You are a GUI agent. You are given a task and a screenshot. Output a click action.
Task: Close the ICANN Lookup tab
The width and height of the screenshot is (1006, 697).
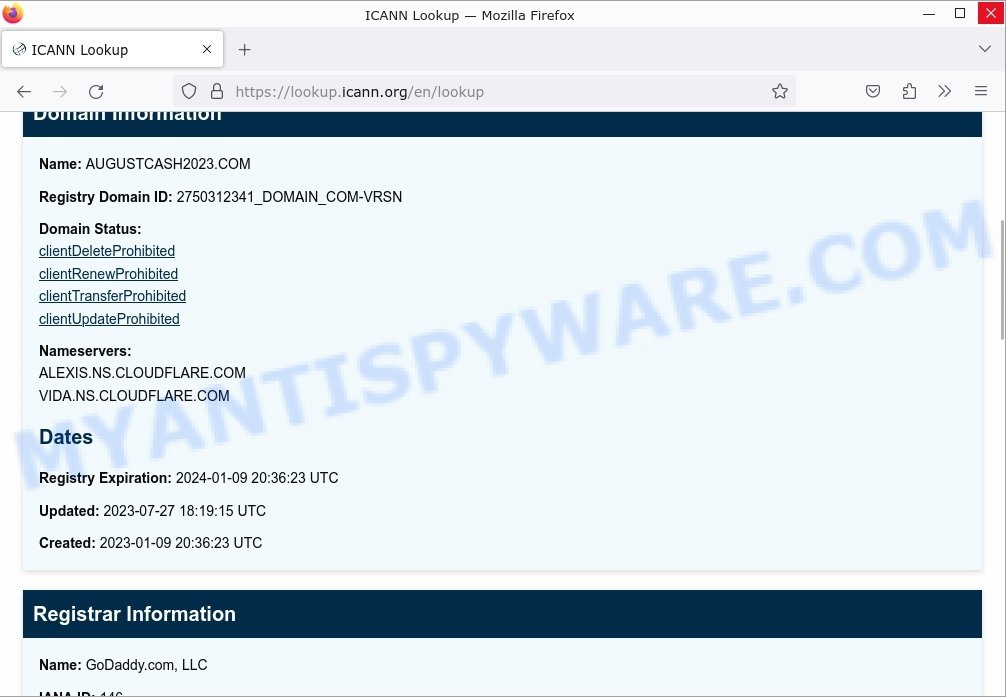(207, 49)
